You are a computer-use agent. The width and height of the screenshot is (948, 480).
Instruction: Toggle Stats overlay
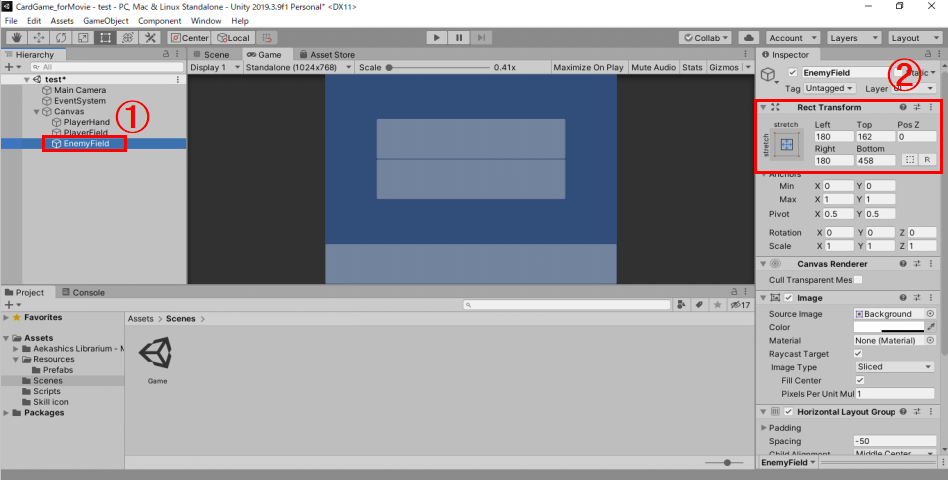[x=692, y=67]
